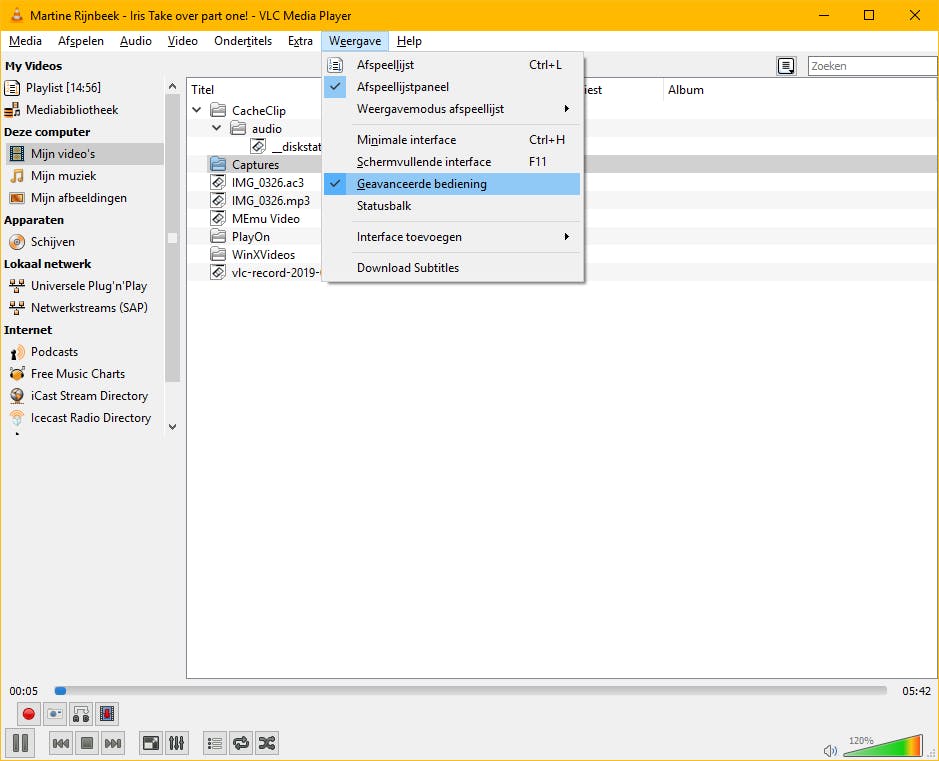Collapse the CacheClip folder
Viewport: 939px width, 761px height.
(196, 110)
